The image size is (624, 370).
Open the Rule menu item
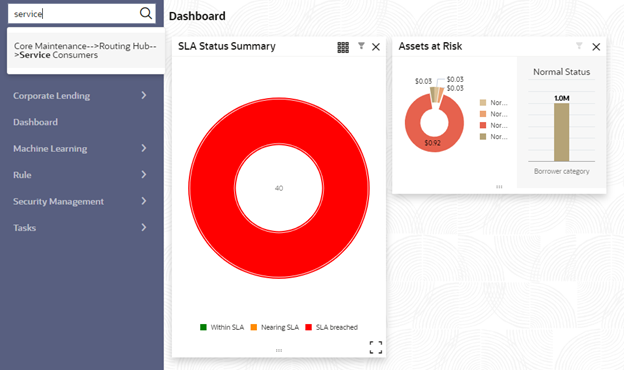pyautogui.click(x=22, y=175)
